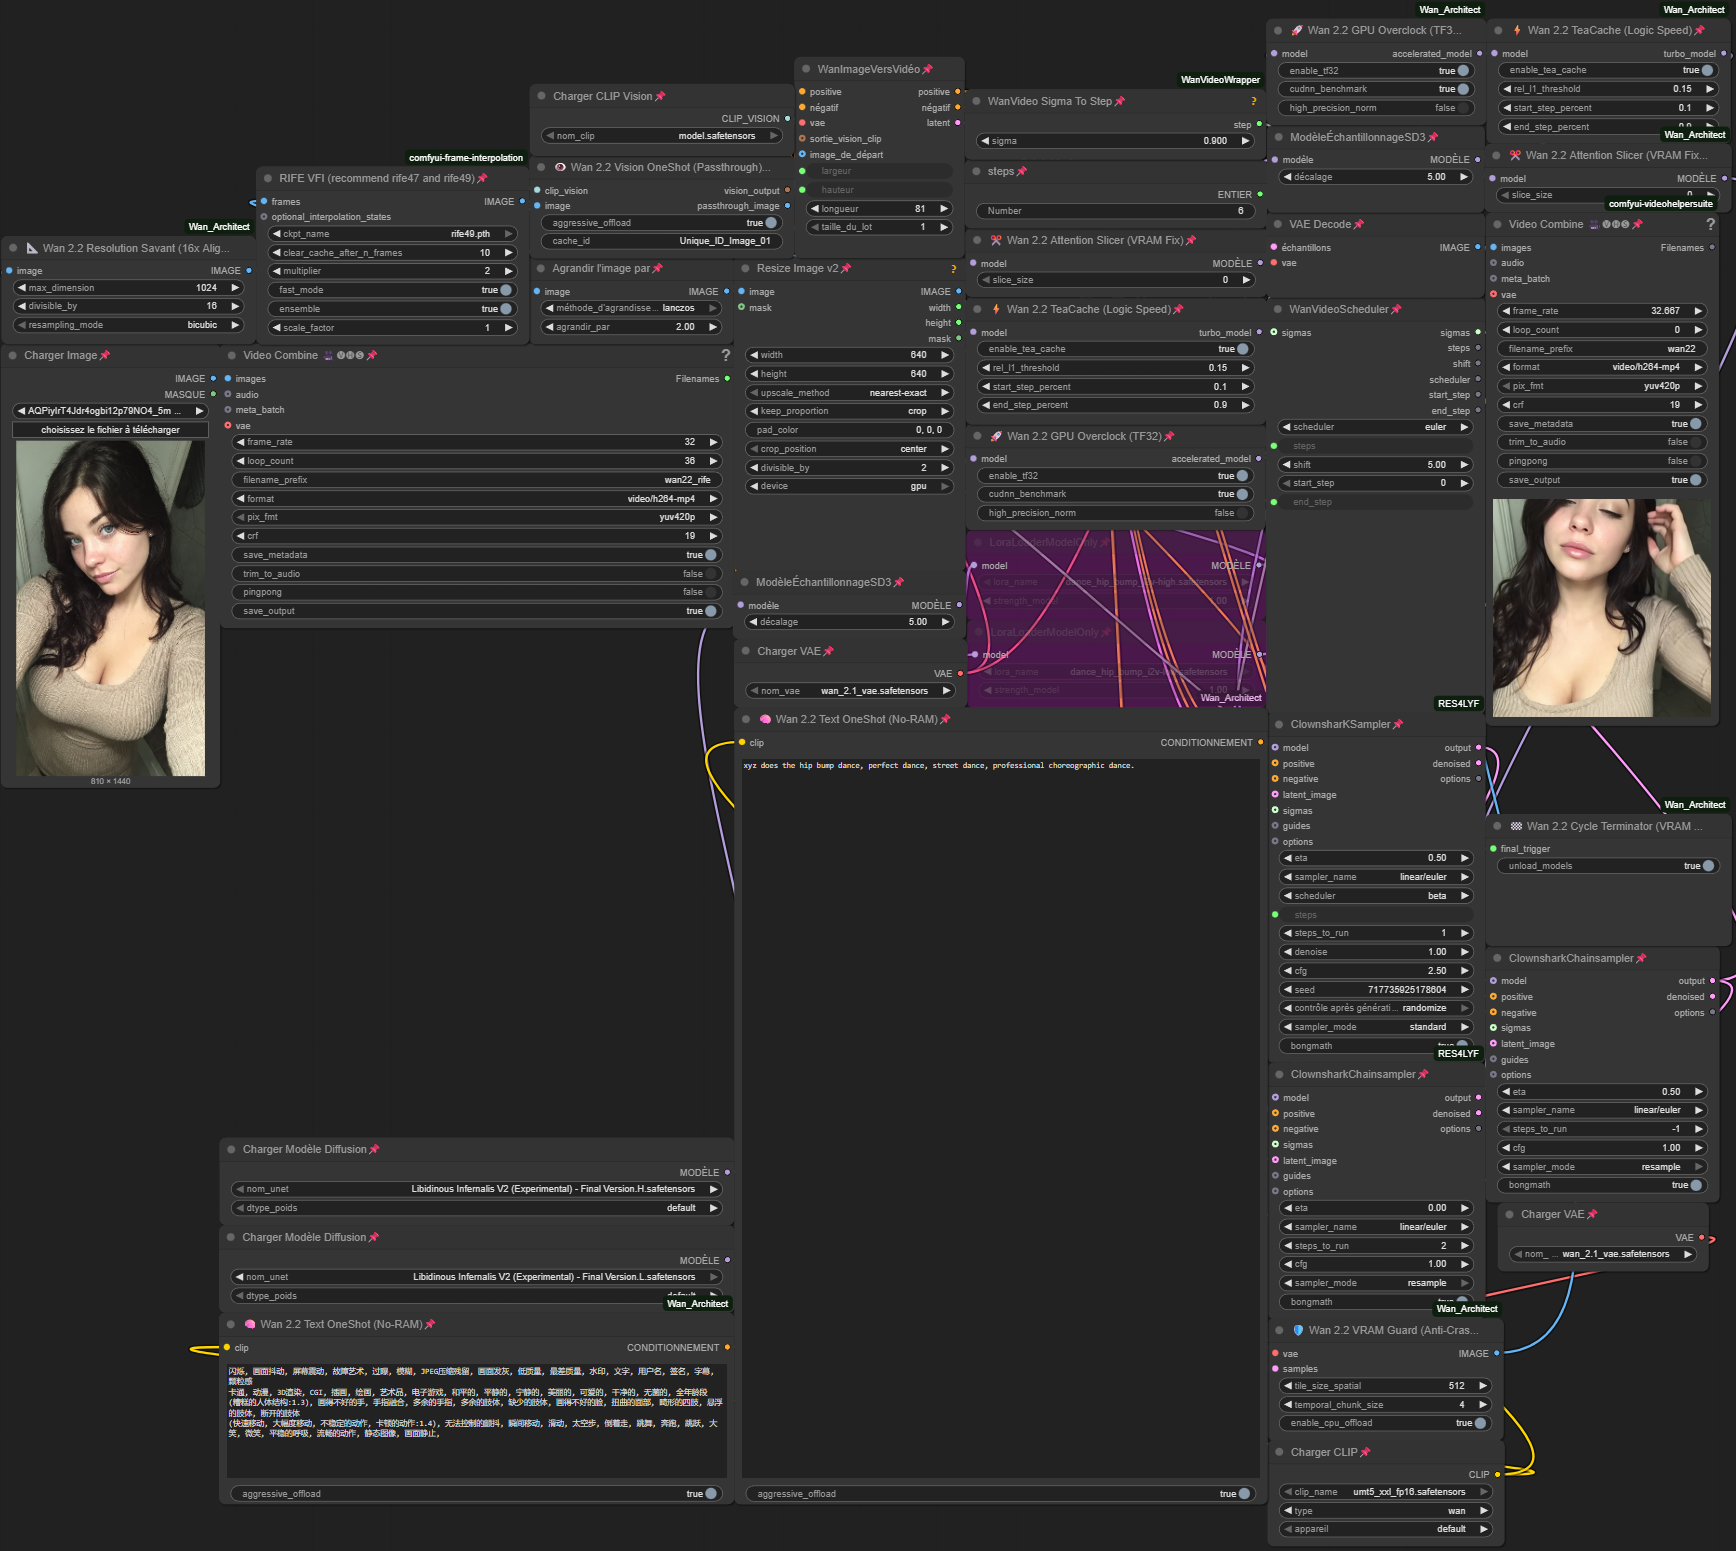This screenshot has width=1736, height=1551.
Task: Click the pin icon on Charger CLIP node
Action: tap(1365, 1452)
